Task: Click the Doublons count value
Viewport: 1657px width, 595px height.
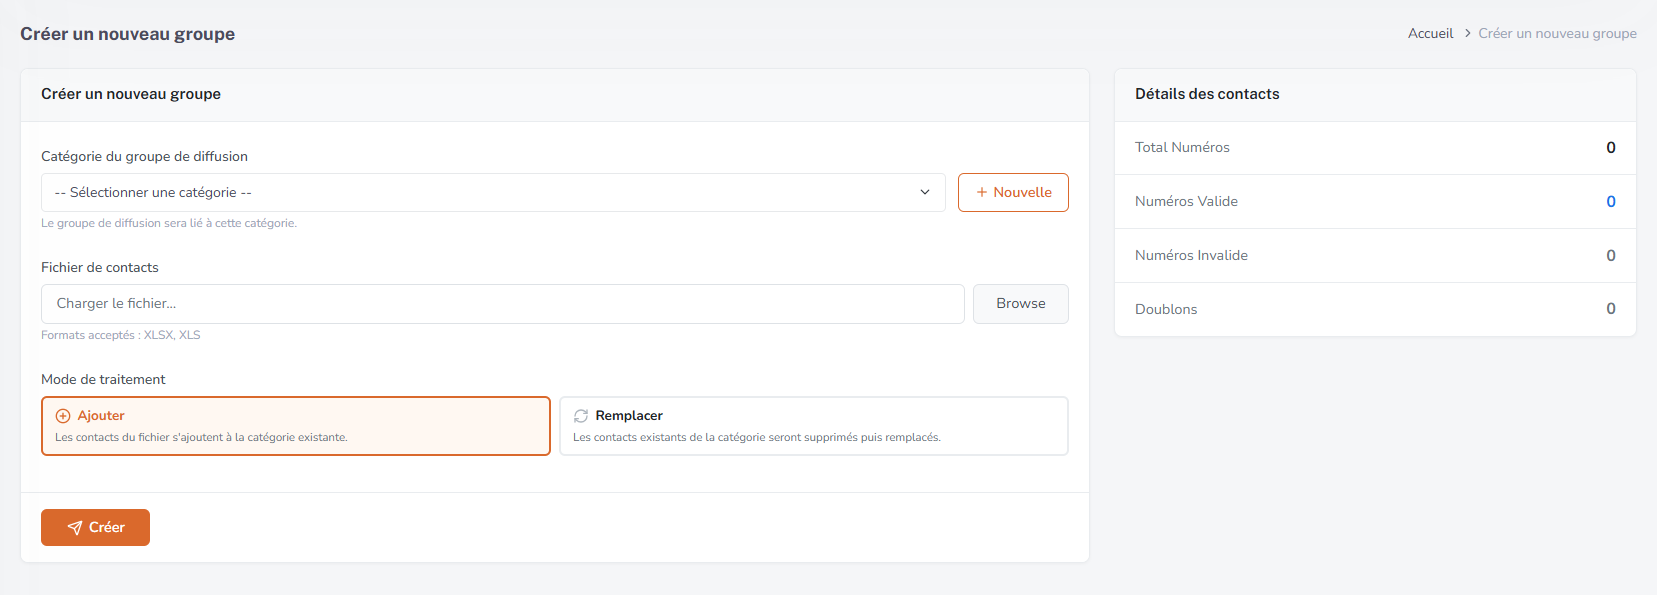Action: coord(1611,309)
